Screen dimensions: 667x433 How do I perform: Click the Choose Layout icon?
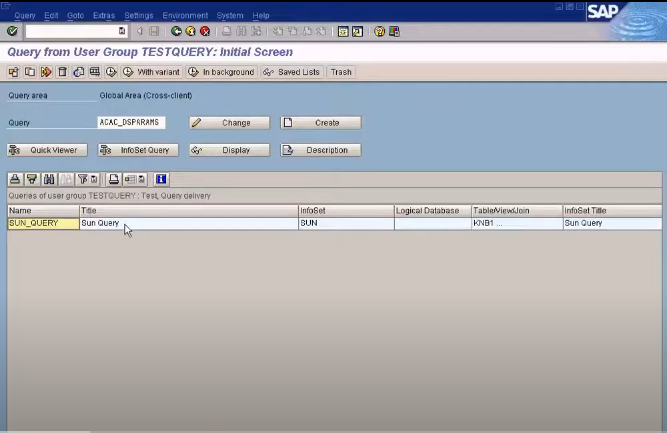(x=130, y=179)
